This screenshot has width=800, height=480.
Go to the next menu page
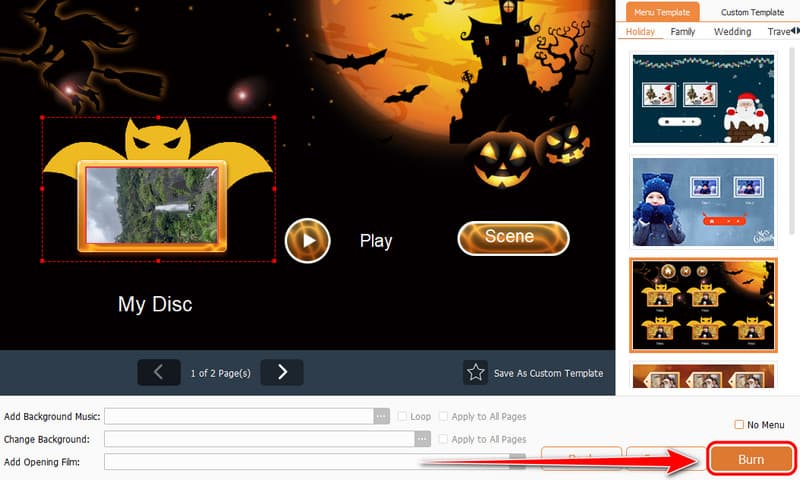tap(282, 372)
